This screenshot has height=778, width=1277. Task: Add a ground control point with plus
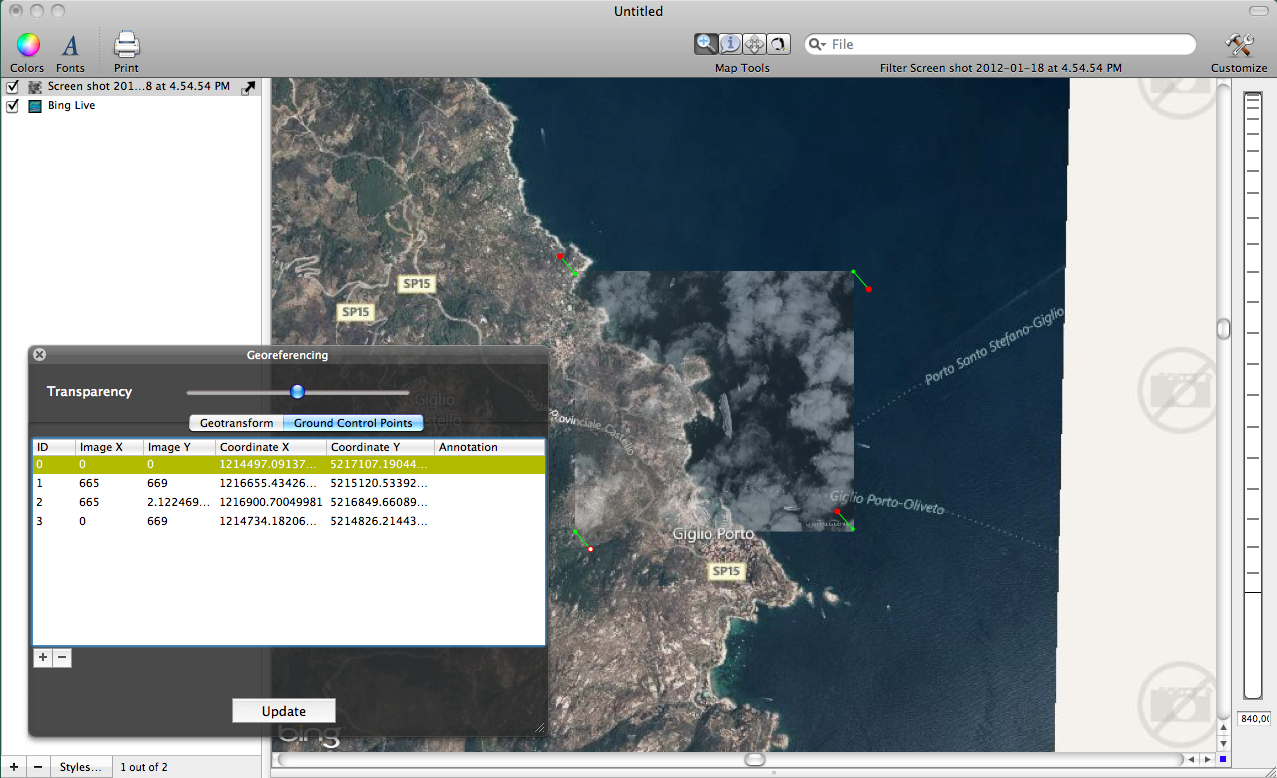point(43,657)
